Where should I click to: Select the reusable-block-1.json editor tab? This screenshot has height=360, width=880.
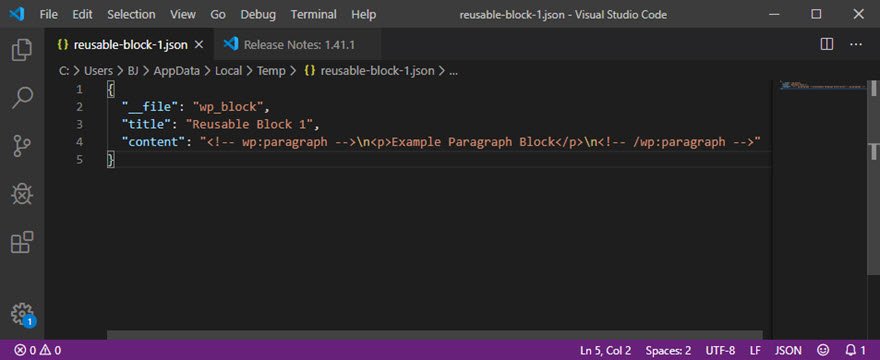(130, 45)
